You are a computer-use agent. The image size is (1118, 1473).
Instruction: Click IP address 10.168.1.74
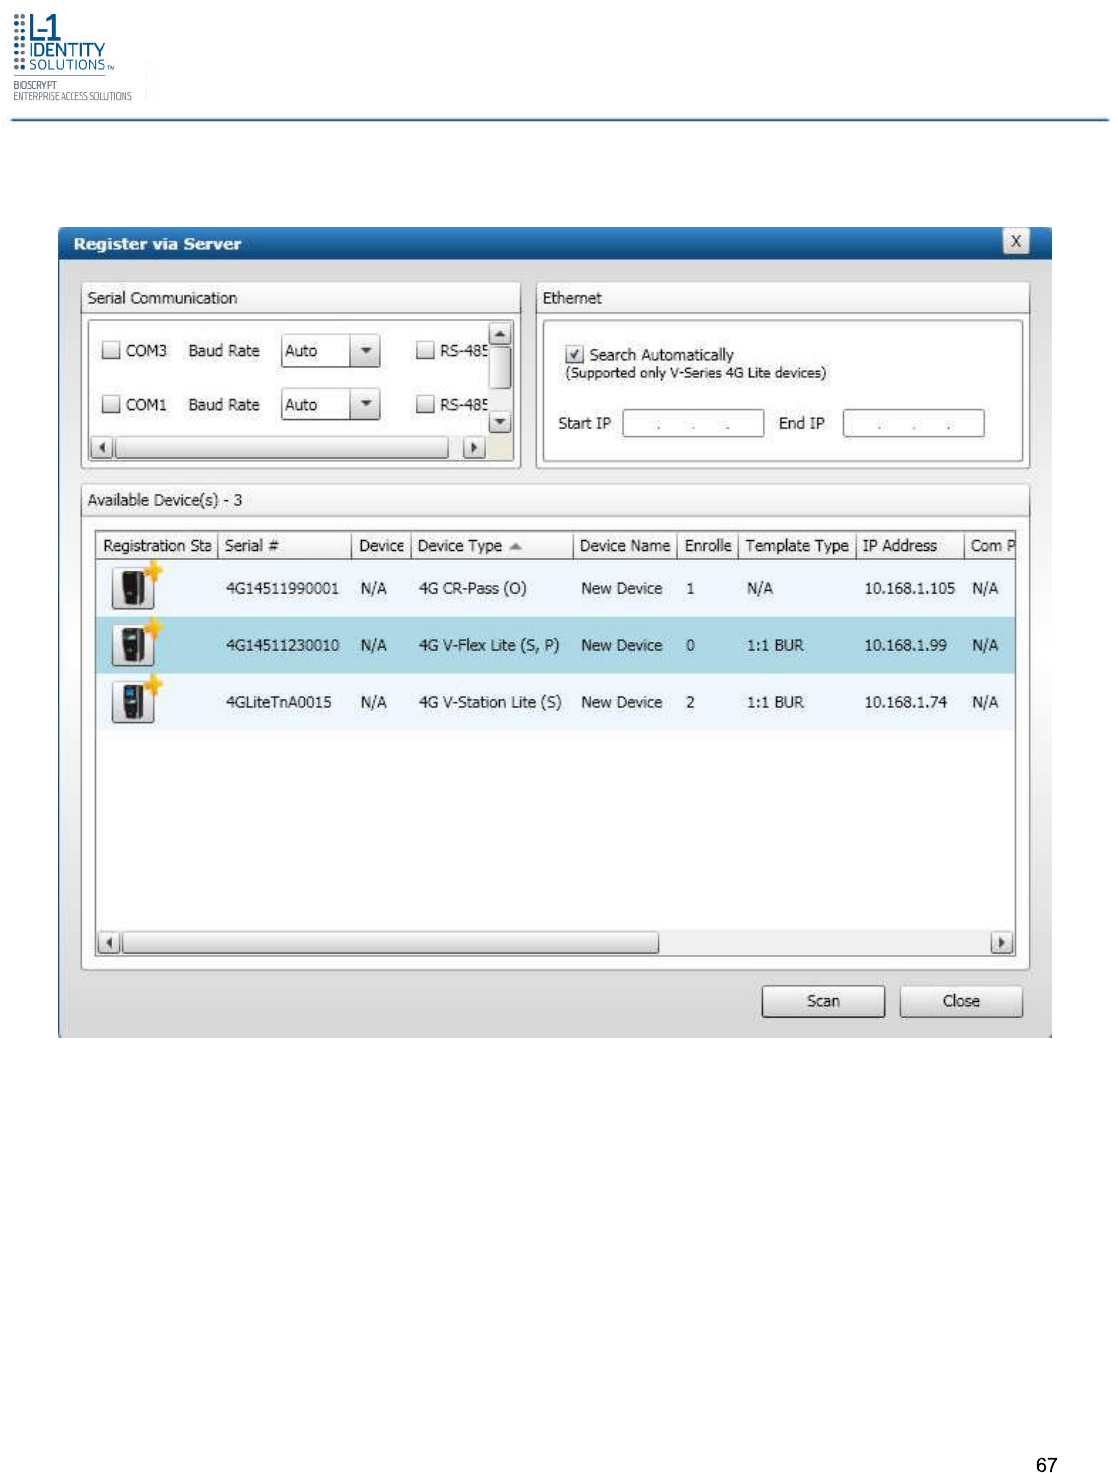[905, 702]
